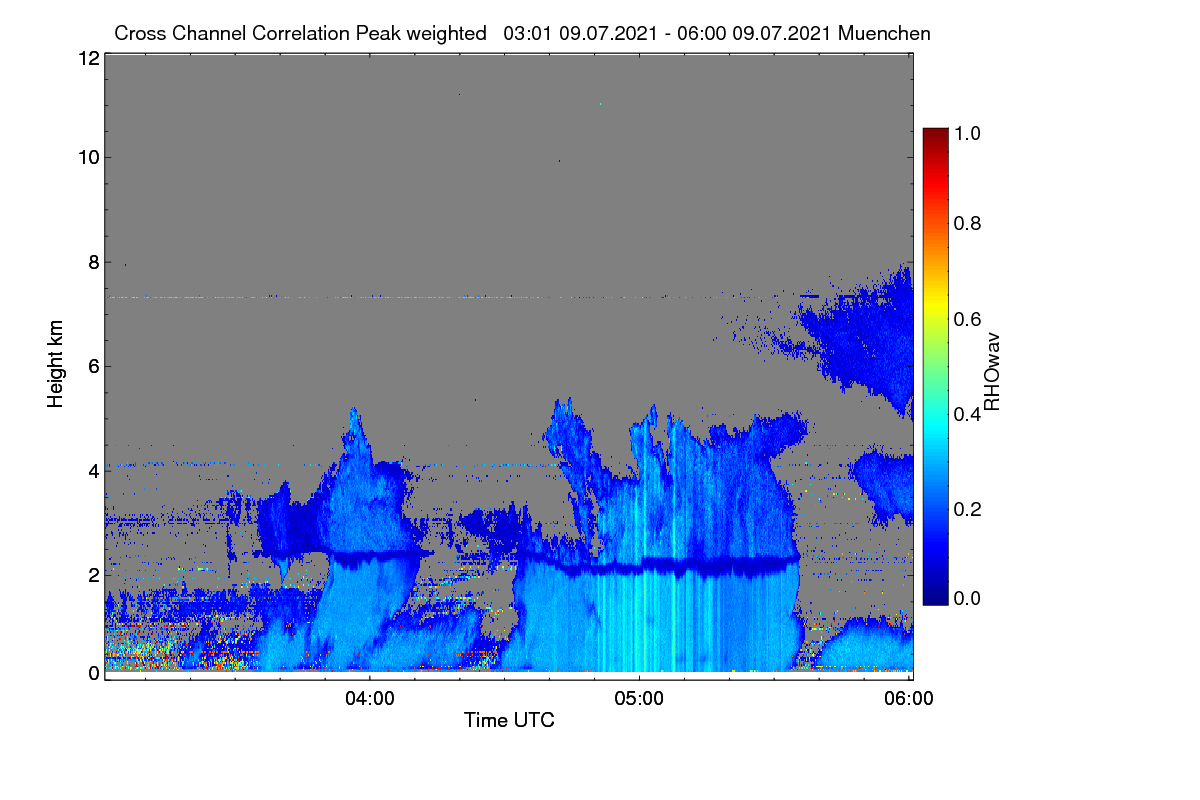
Task: Click the dark blue bottom of colorbar
Action: click(x=935, y=600)
